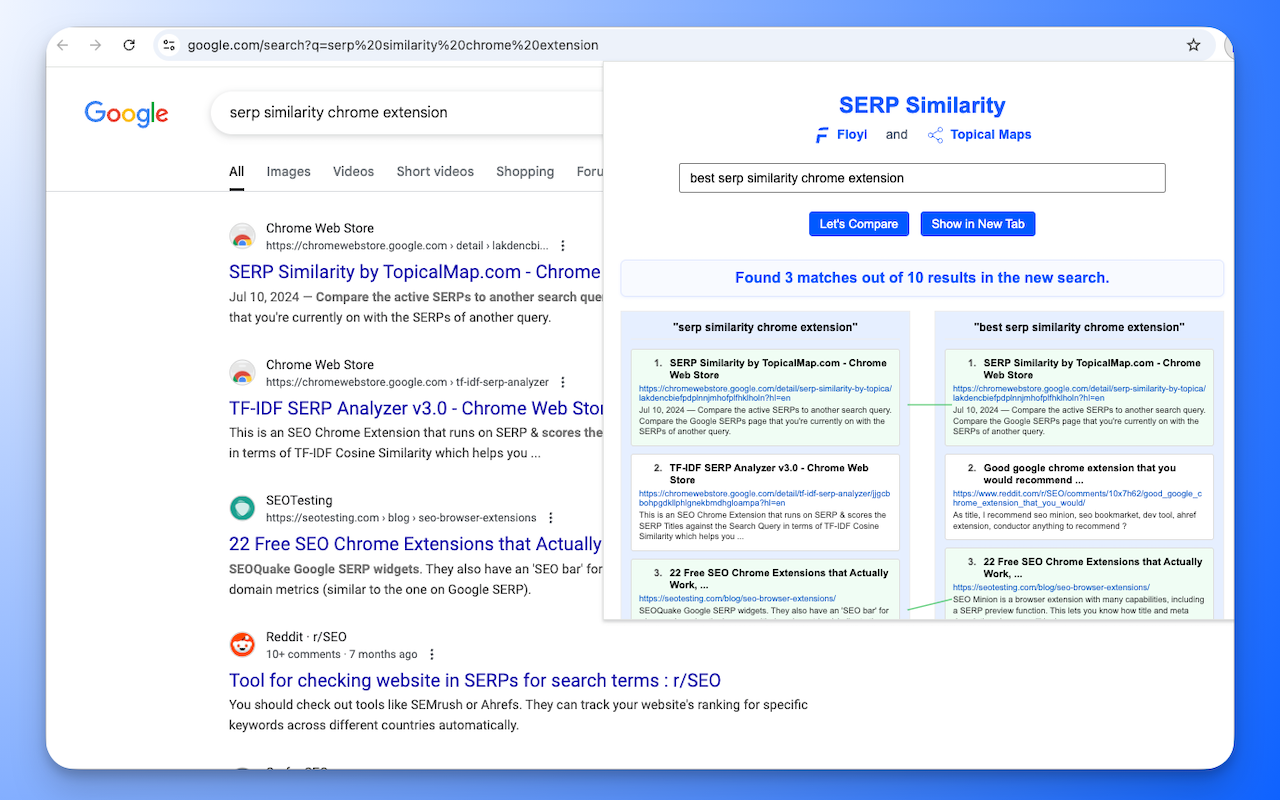Click the site information icon in the address bar
The image size is (1280, 800).
tap(169, 45)
